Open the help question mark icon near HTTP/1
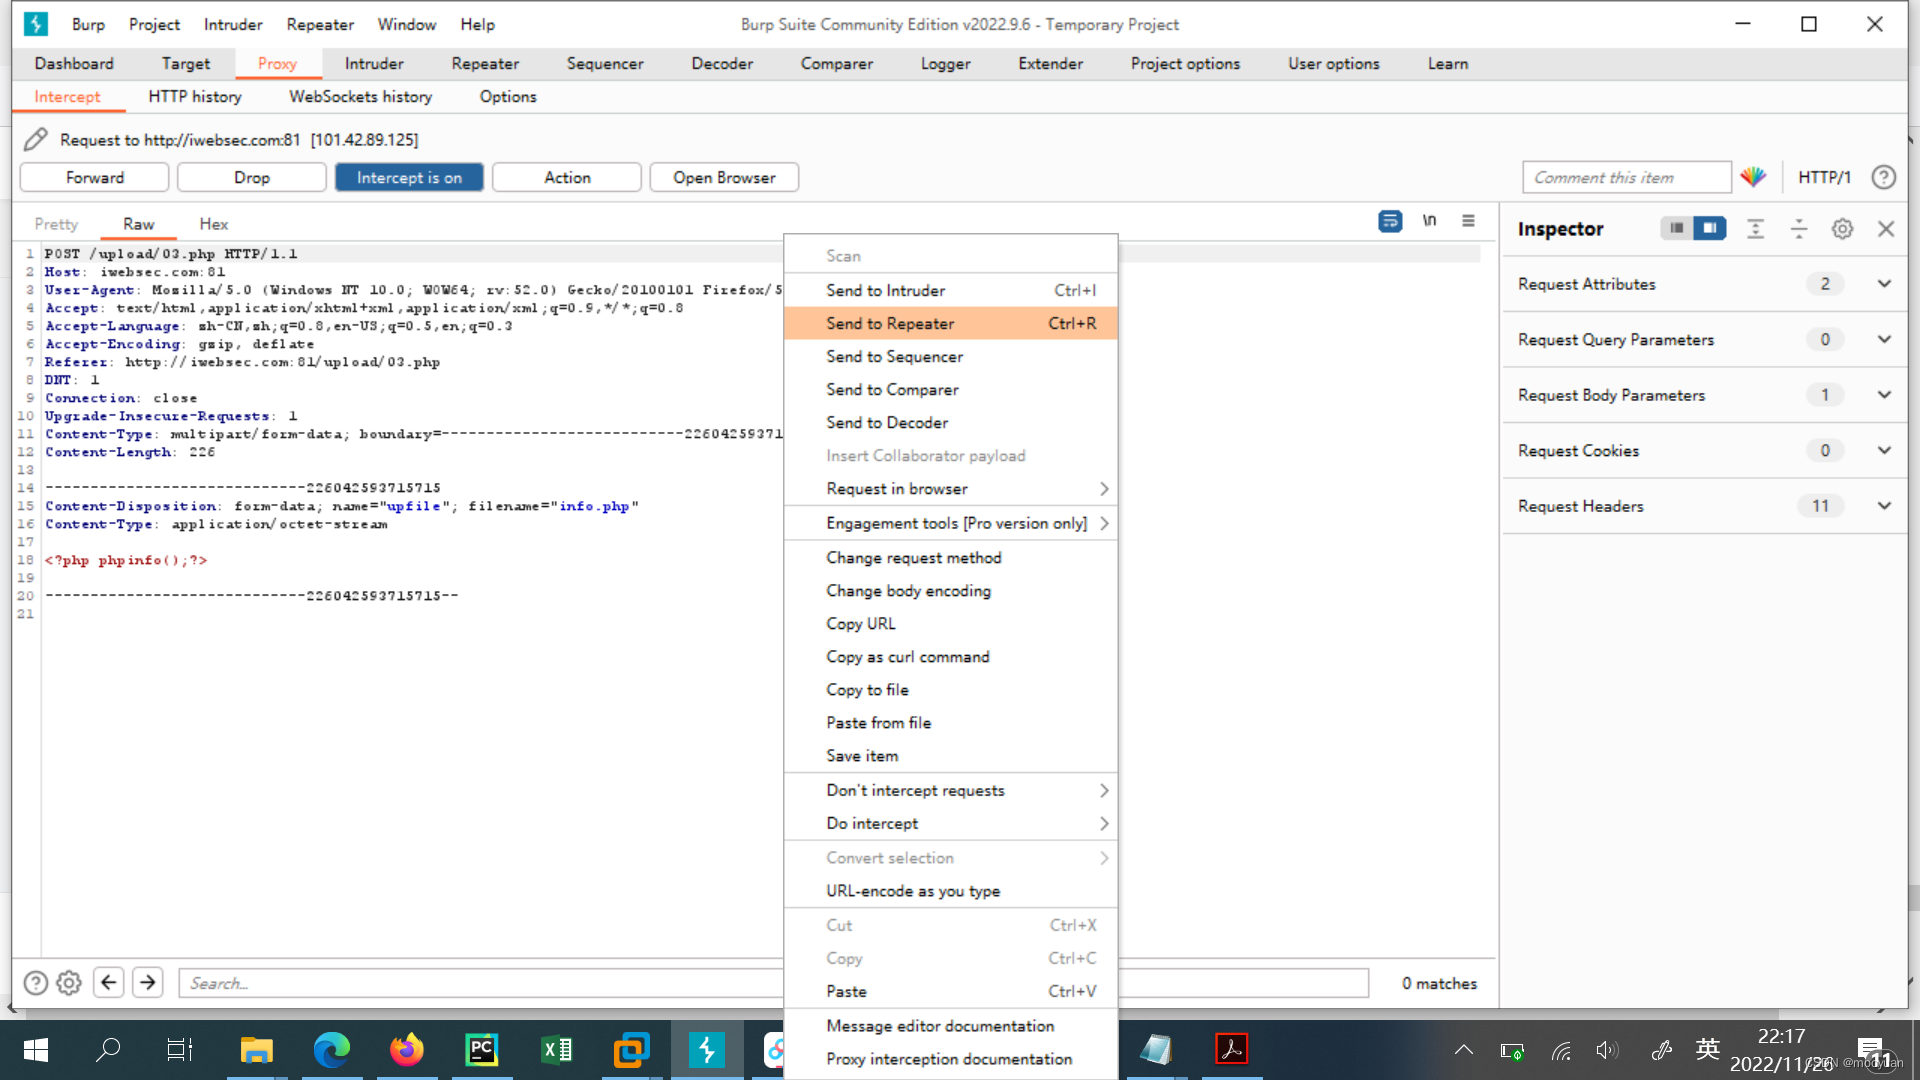 click(1883, 177)
